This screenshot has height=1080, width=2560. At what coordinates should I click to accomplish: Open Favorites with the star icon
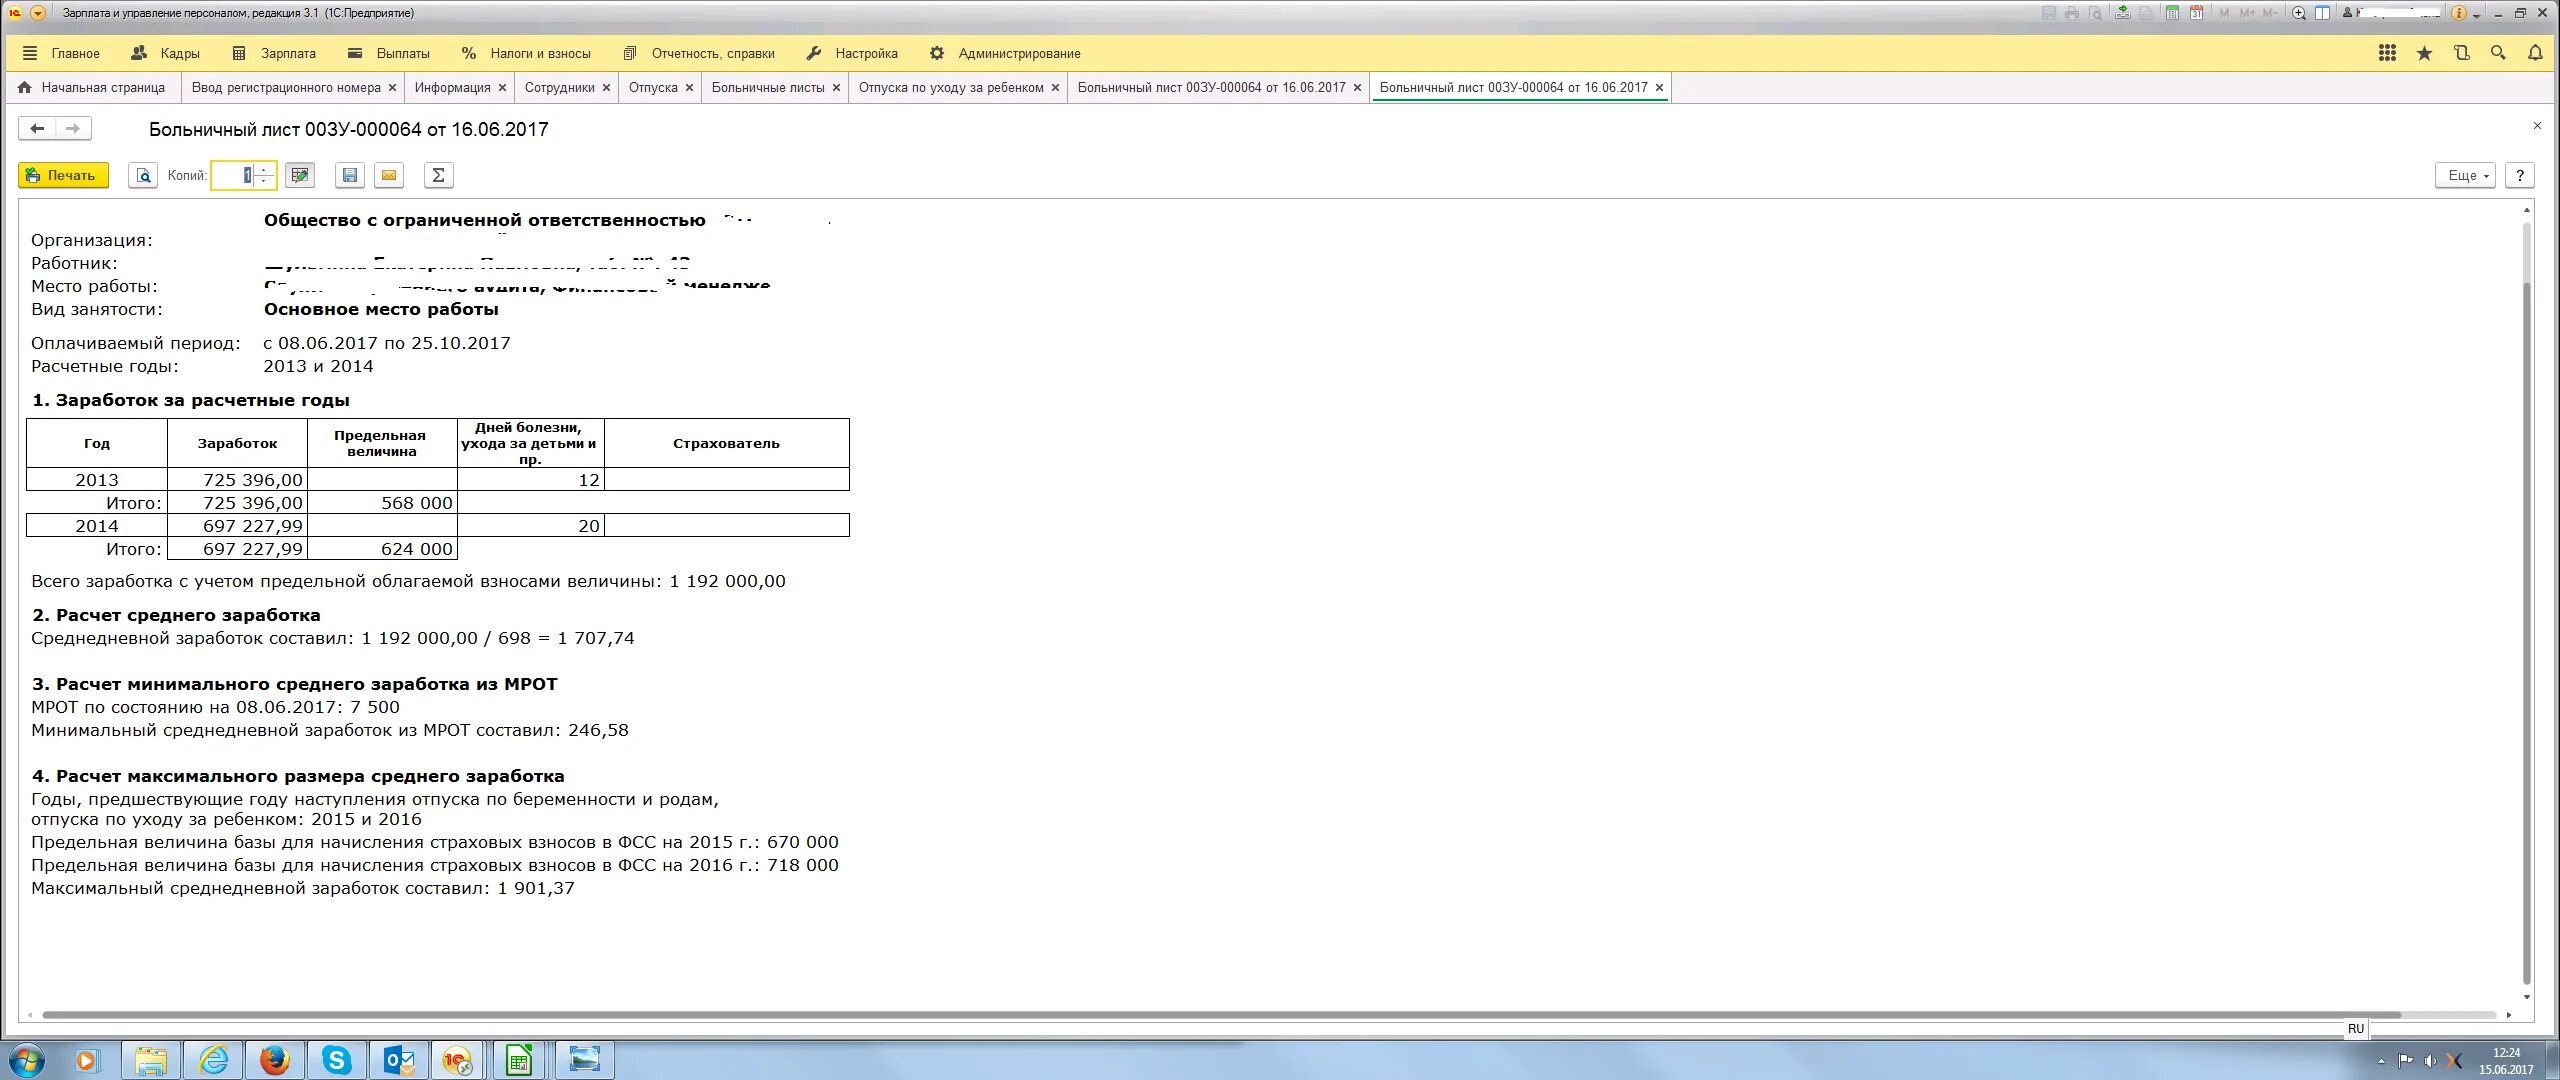click(x=2424, y=53)
